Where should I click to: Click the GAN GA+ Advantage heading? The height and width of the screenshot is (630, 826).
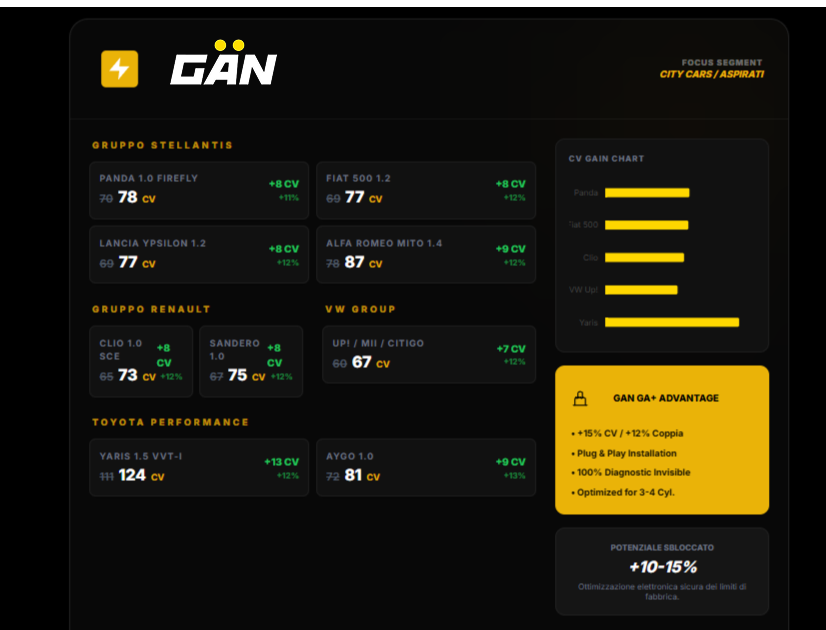pos(665,398)
